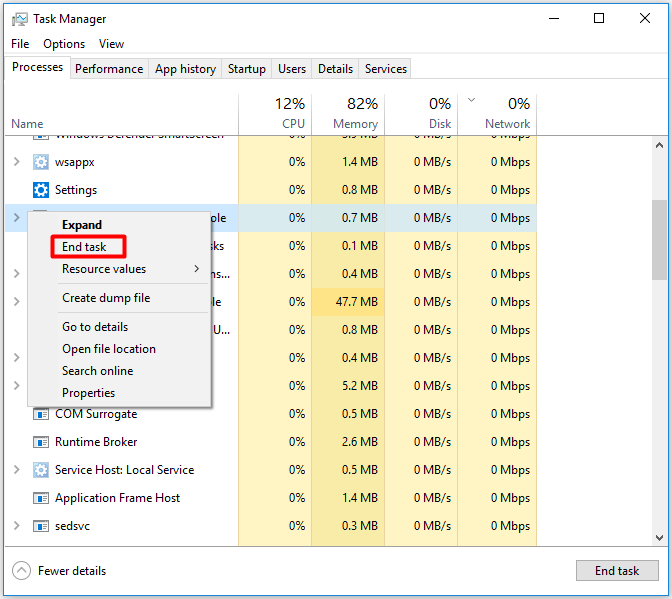The image size is (672, 599).
Task: Click the Fewer details link
Action: pos(72,571)
